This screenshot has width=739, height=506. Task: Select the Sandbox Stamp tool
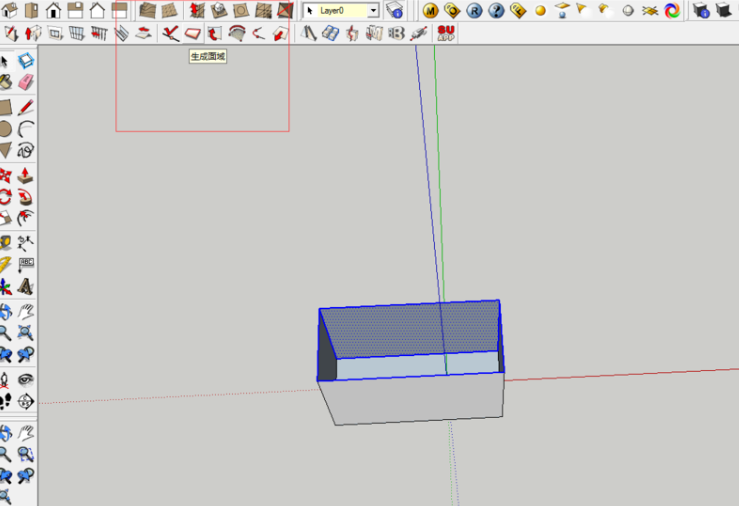218,10
